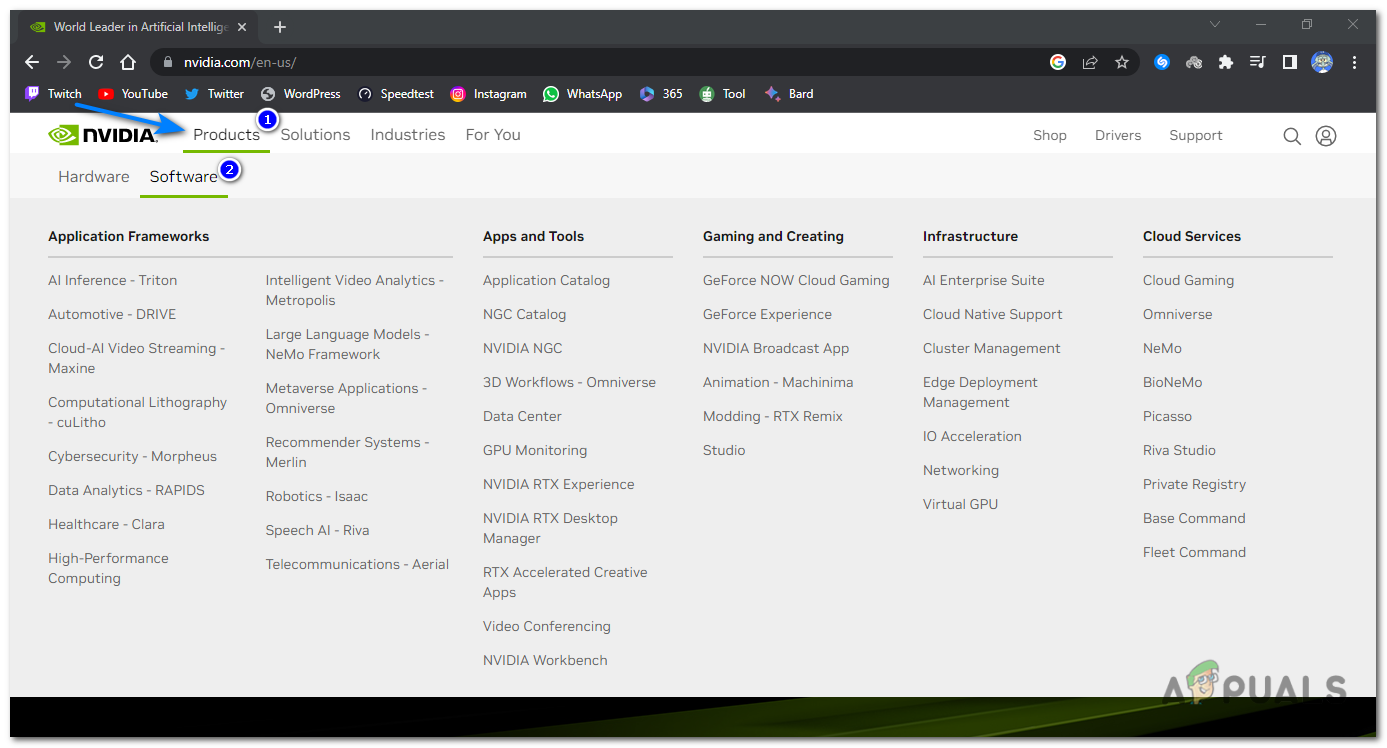This screenshot has height=748, width=1387.
Task: Open the Instagram bookmark
Action: [487, 93]
